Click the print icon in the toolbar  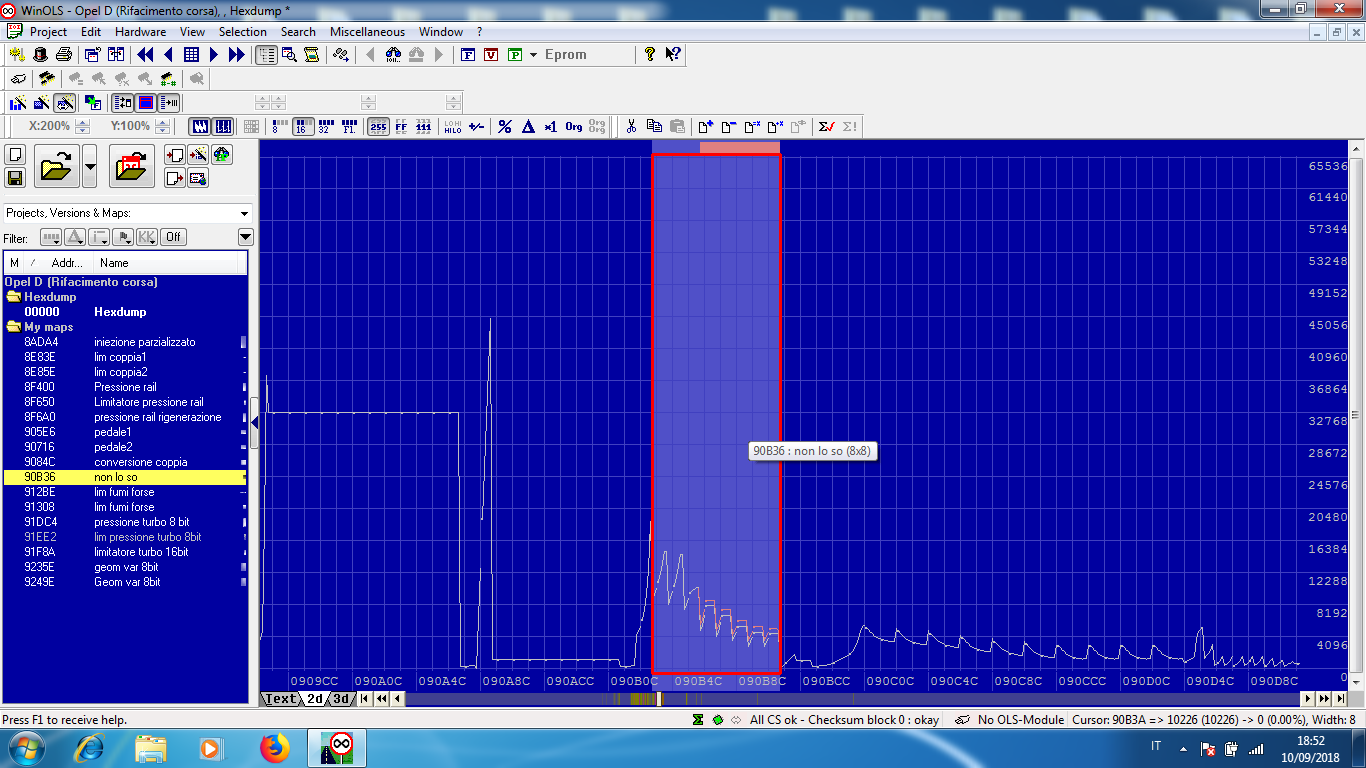coord(63,55)
